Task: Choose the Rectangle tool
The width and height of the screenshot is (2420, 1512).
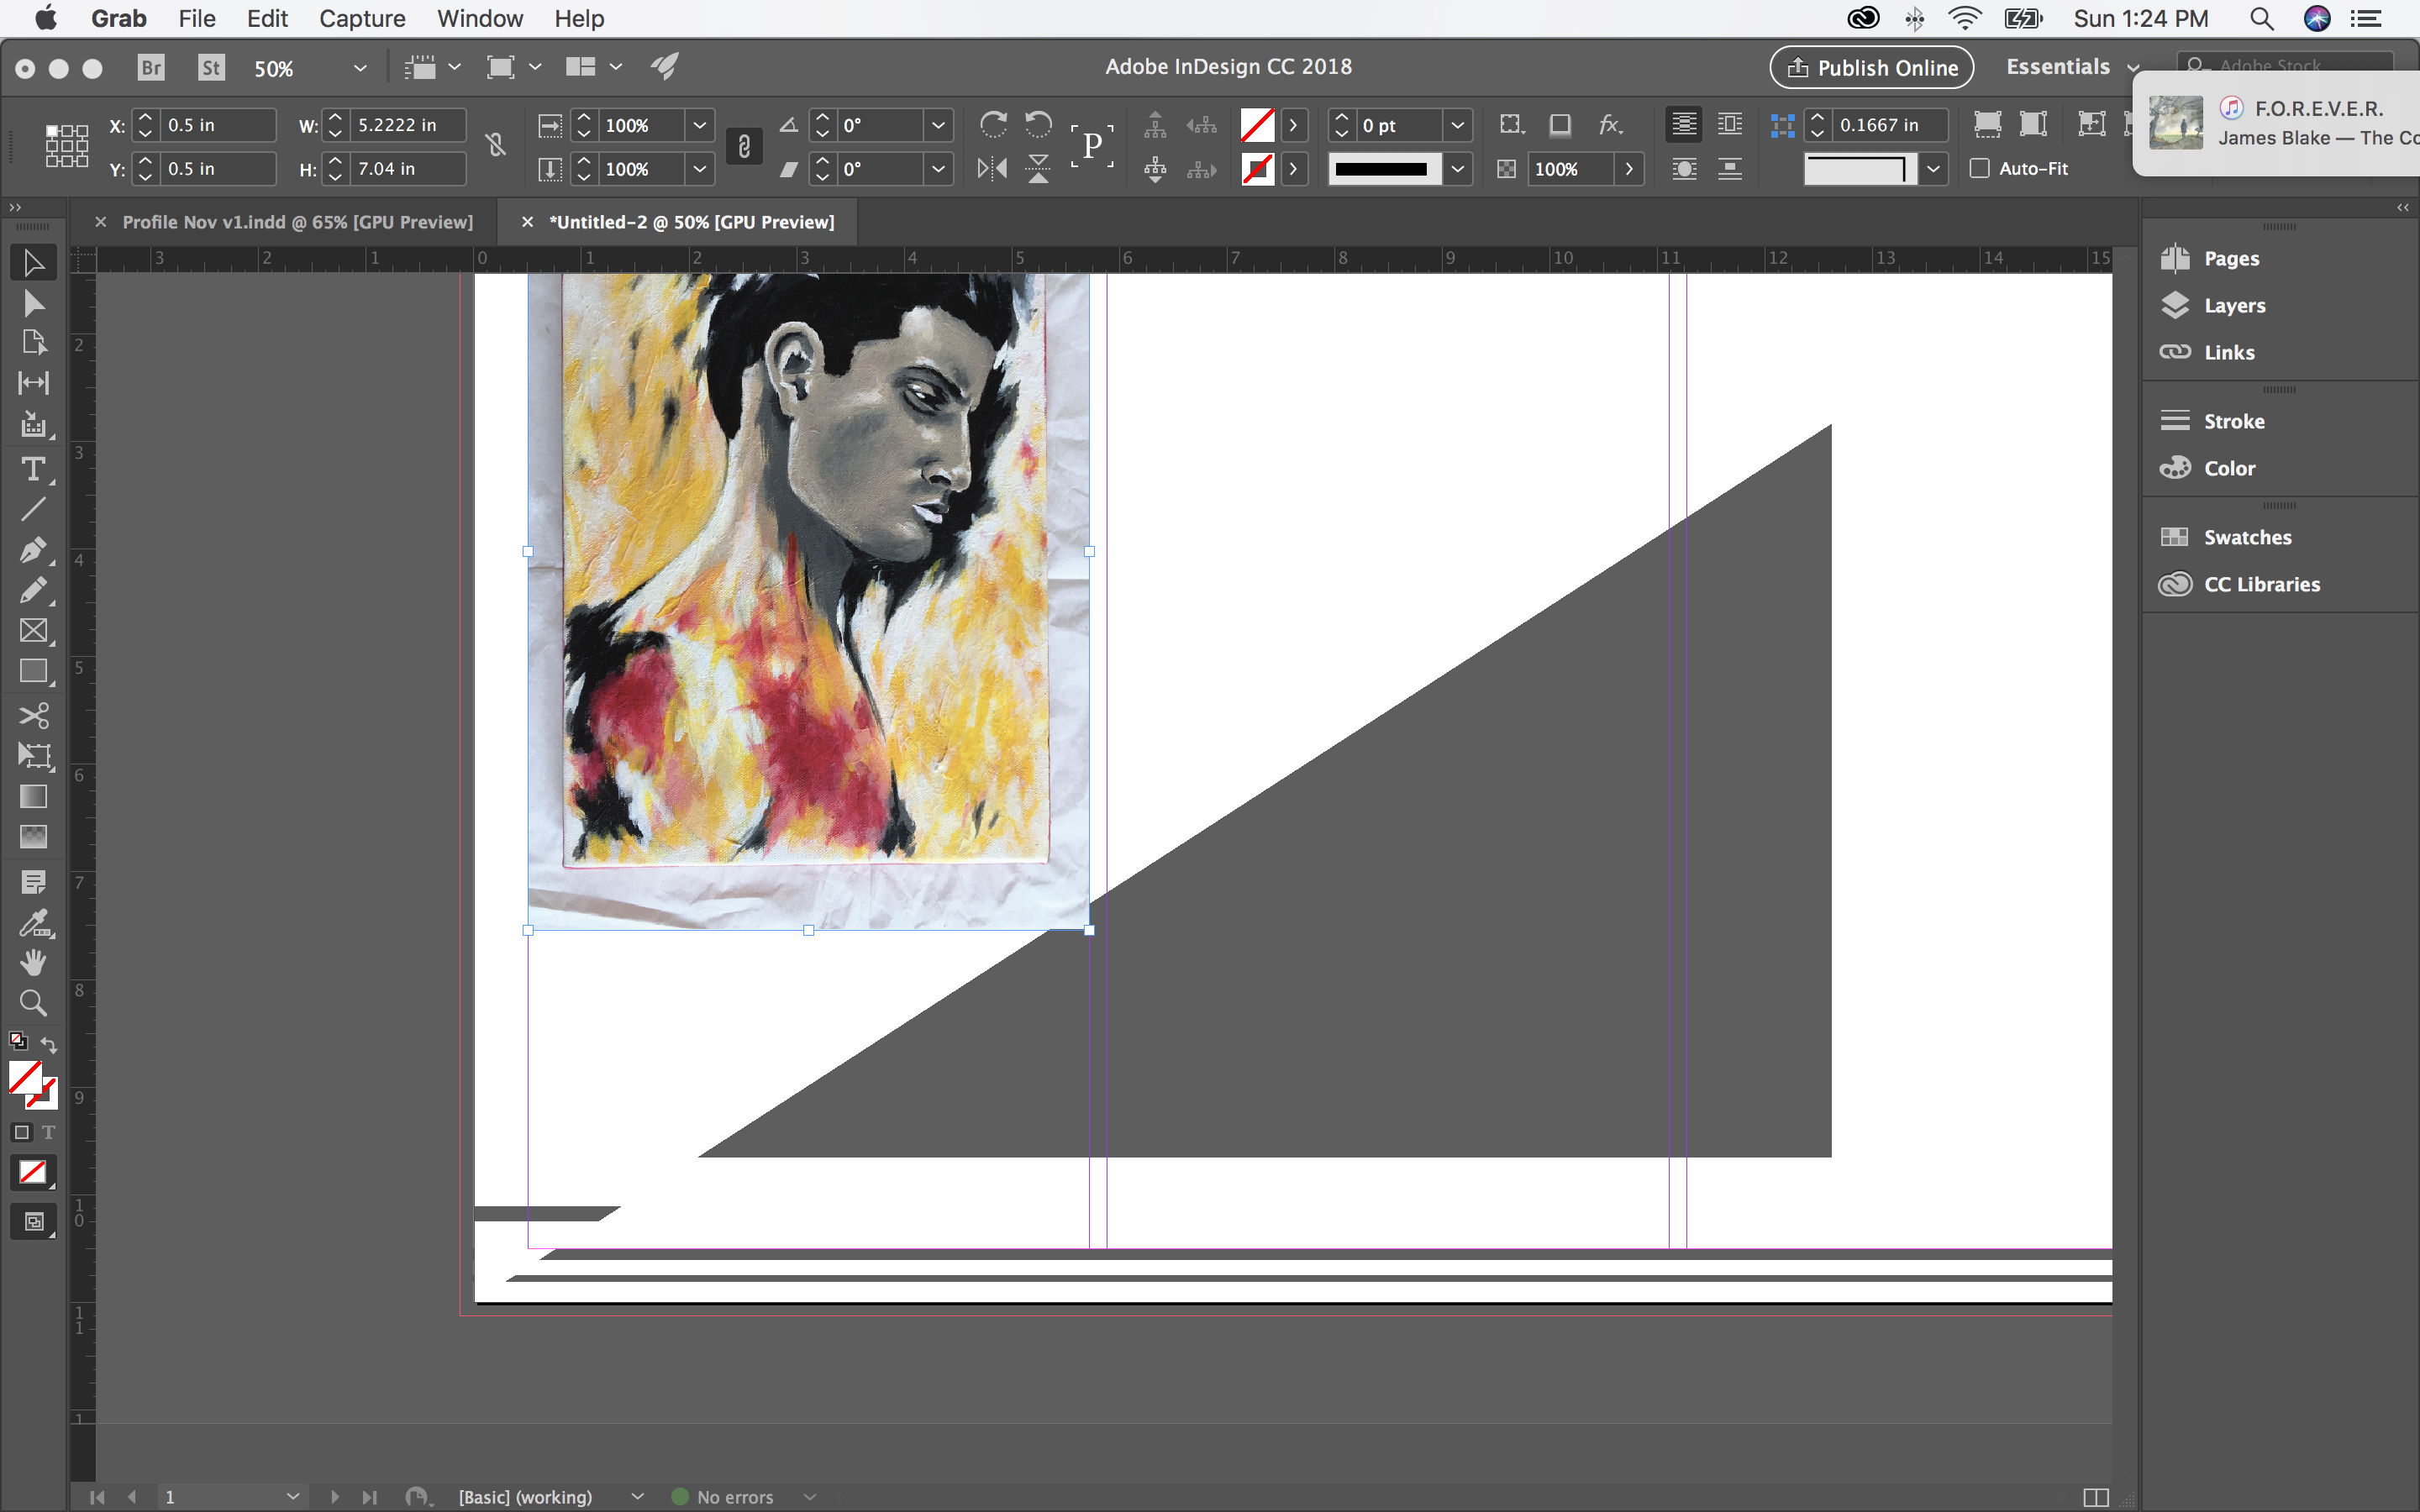Action: [x=34, y=671]
